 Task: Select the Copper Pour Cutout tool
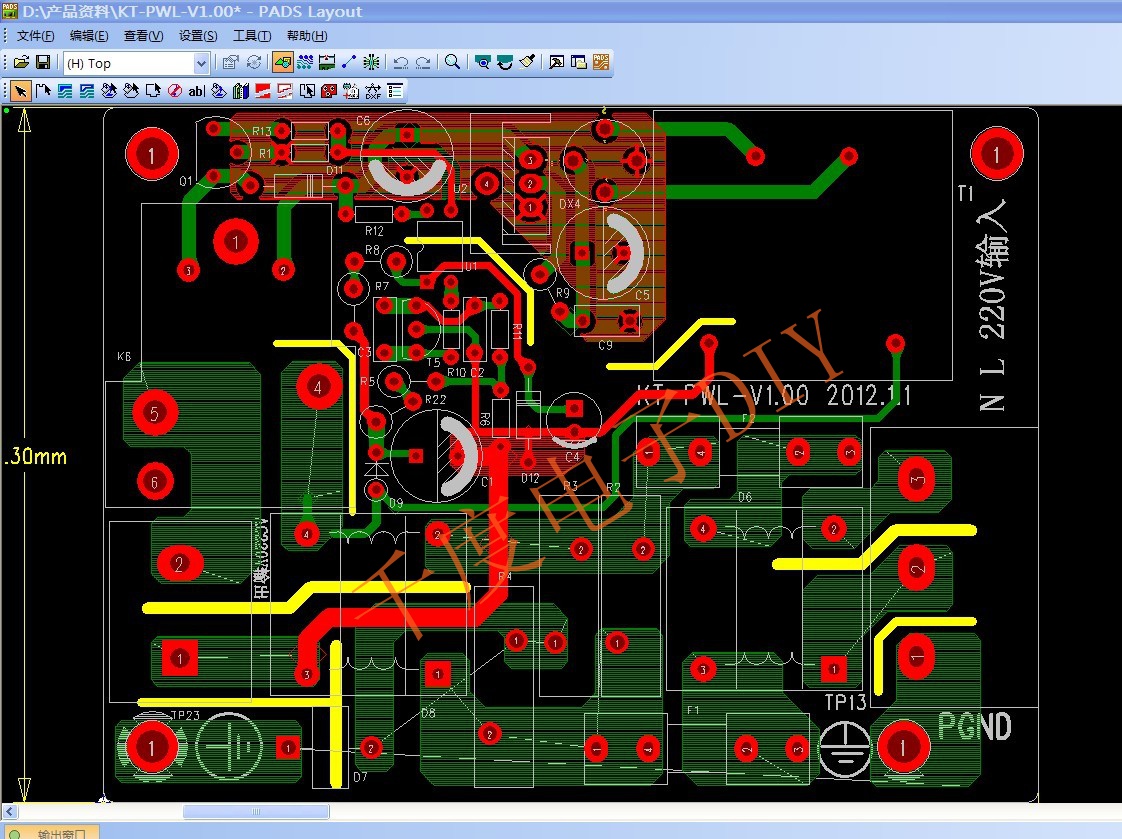tap(131, 91)
